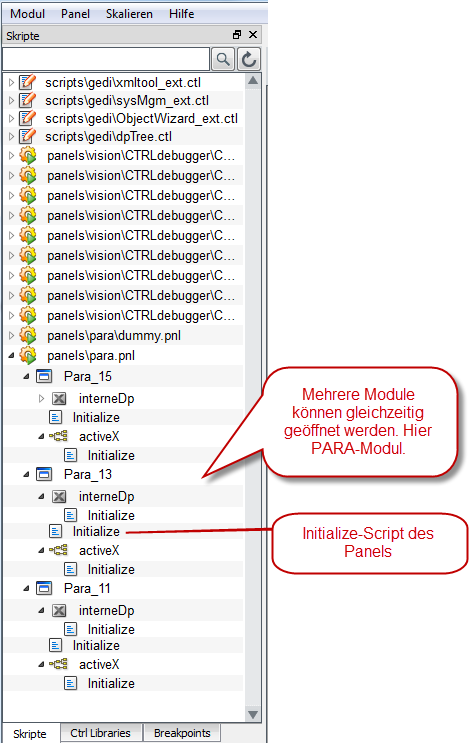
Task: Open the Skalieren menu
Action: click(x=129, y=14)
